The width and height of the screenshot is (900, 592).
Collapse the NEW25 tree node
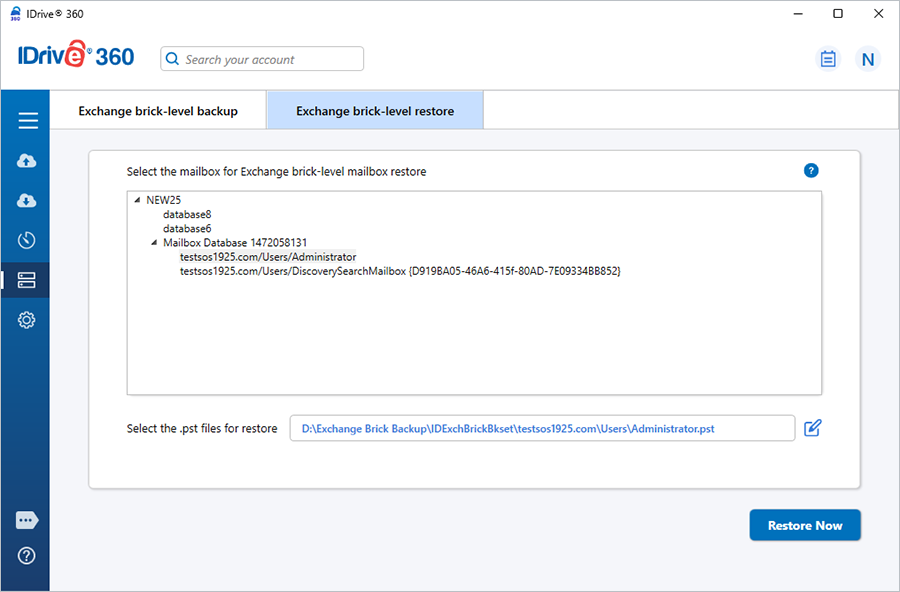(x=137, y=200)
